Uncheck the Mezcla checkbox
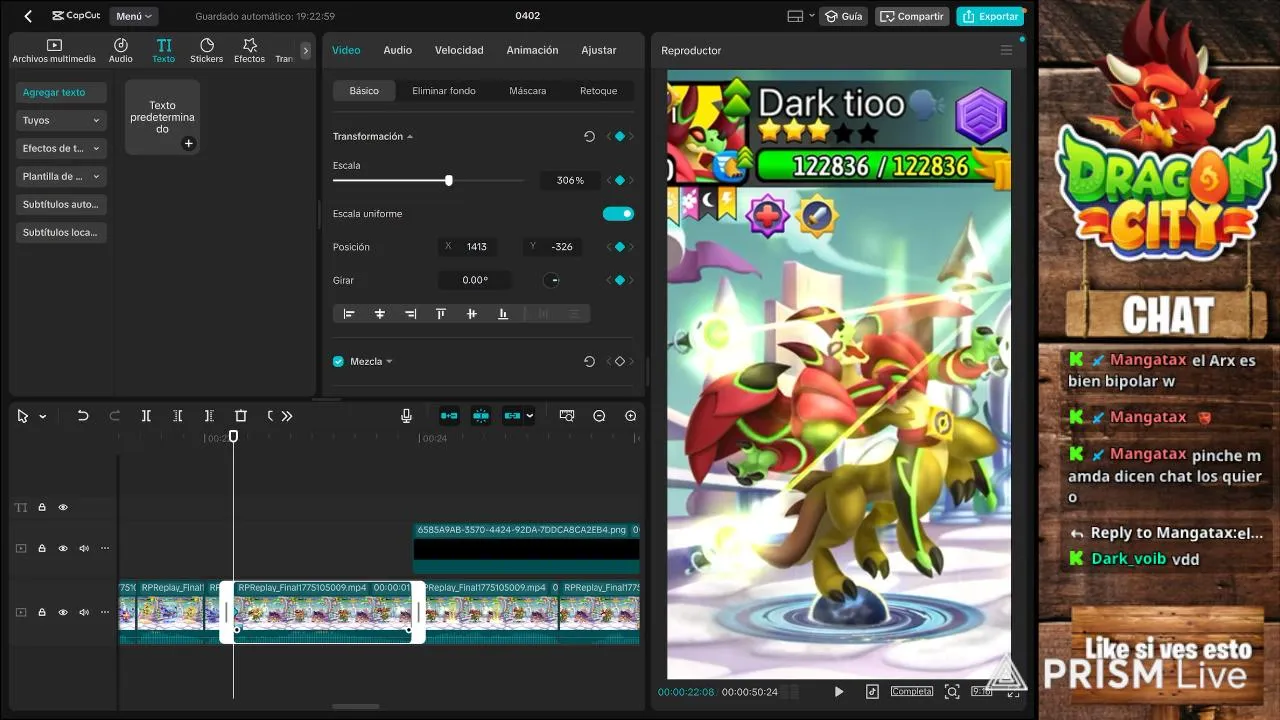 click(x=338, y=362)
